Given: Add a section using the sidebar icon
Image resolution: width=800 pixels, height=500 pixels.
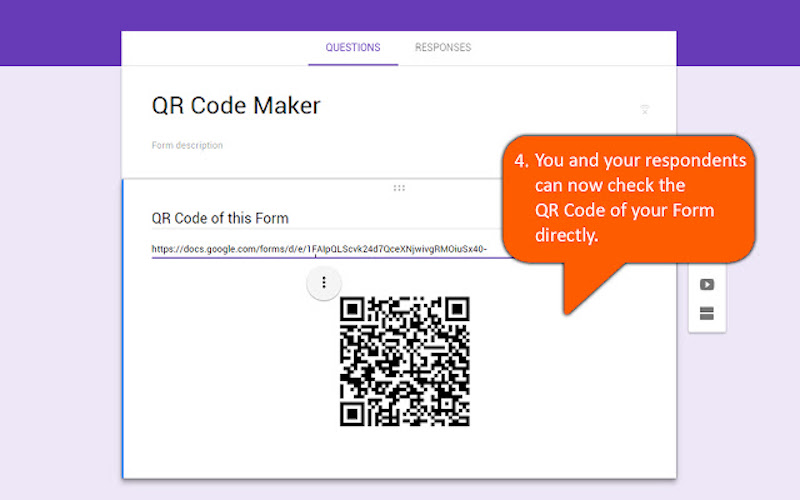Looking at the screenshot, I should pyautogui.click(x=707, y=313).
